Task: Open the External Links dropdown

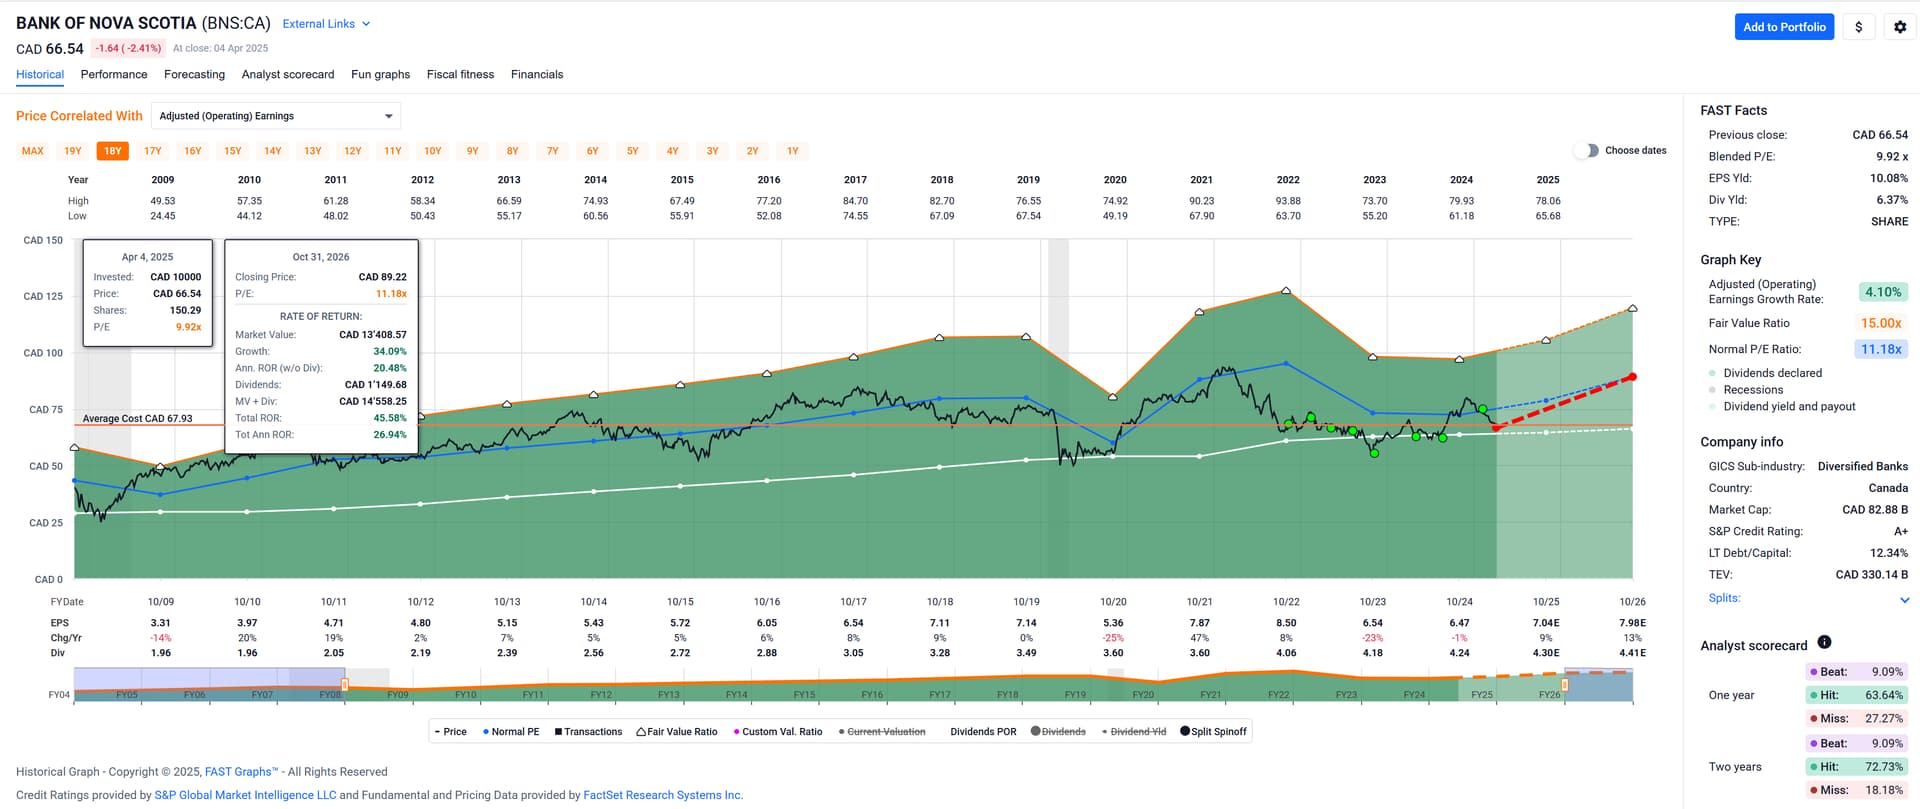Action: tap(326, 24)
